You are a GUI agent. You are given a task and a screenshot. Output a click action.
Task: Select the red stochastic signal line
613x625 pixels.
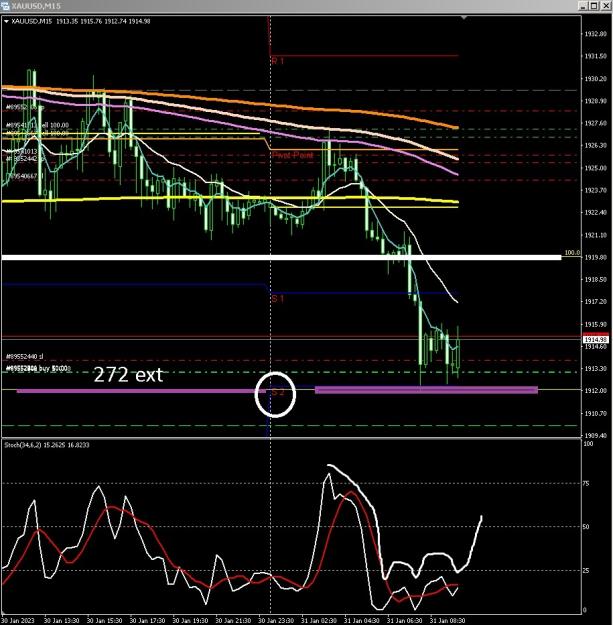[350, 493]
